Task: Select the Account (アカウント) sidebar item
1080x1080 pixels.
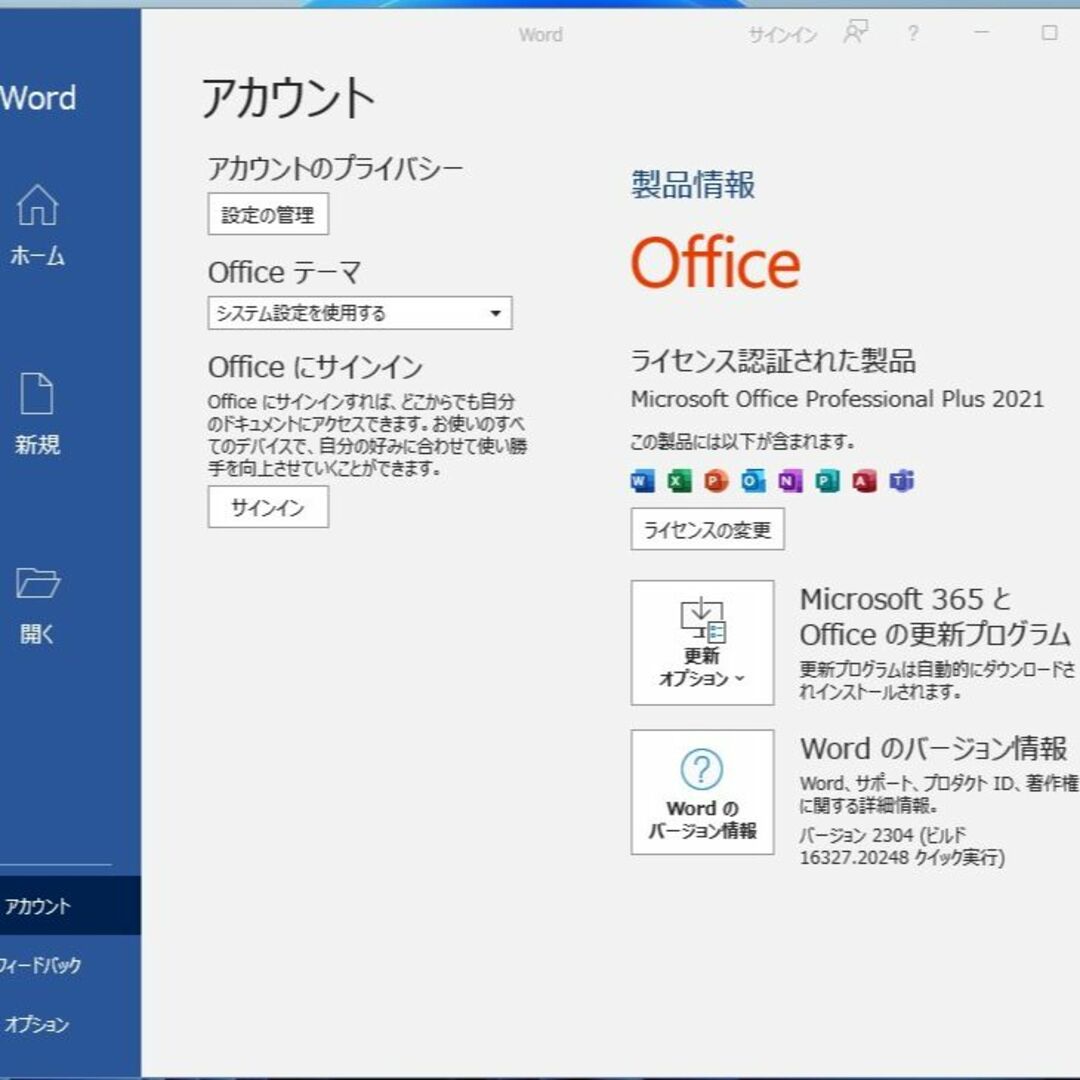Action: coord(70,906)
